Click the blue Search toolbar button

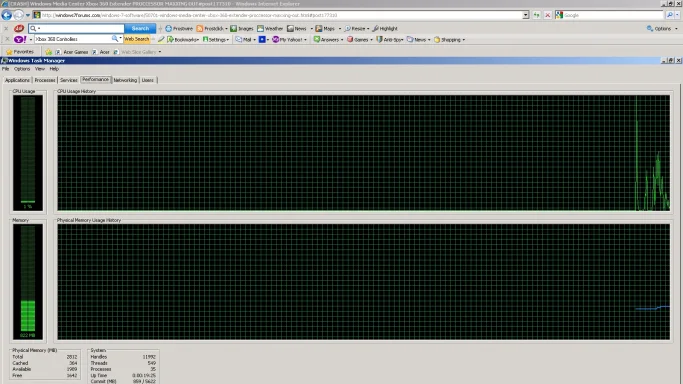[x=140, y=28]
